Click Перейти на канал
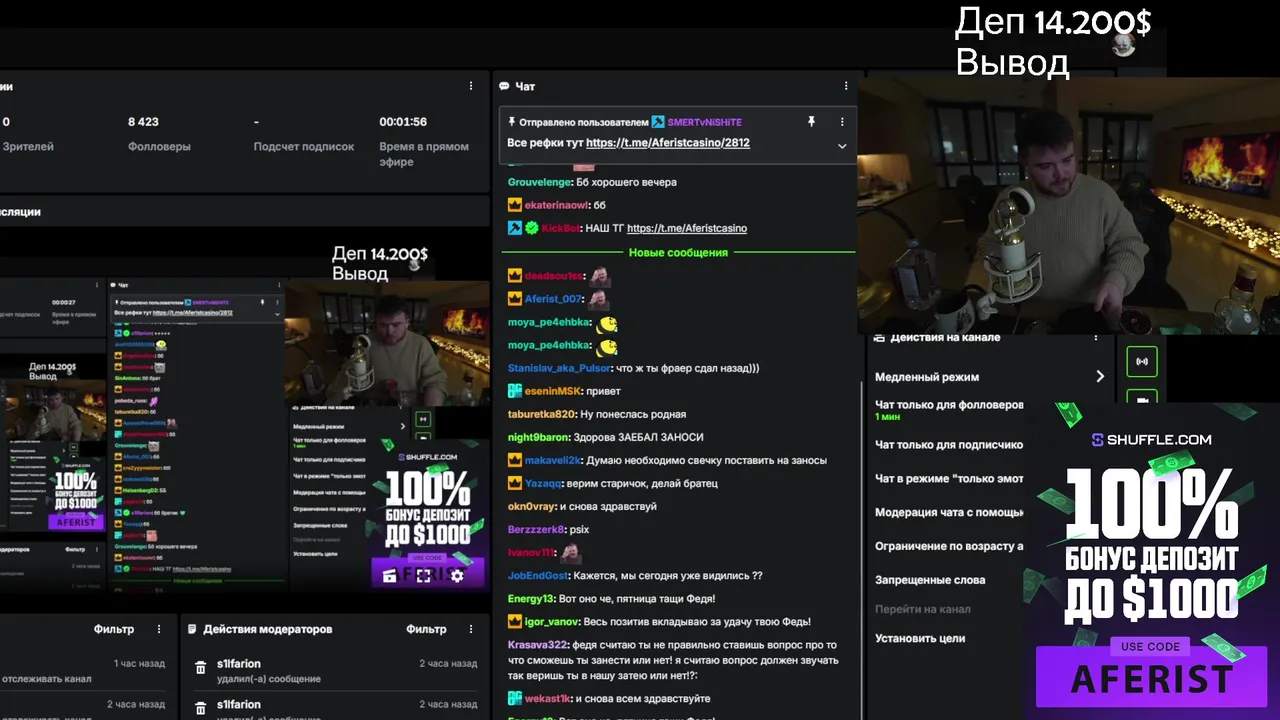Image resolution: width=1280 pixels, height=720 pixels. [x=922, y=609]
